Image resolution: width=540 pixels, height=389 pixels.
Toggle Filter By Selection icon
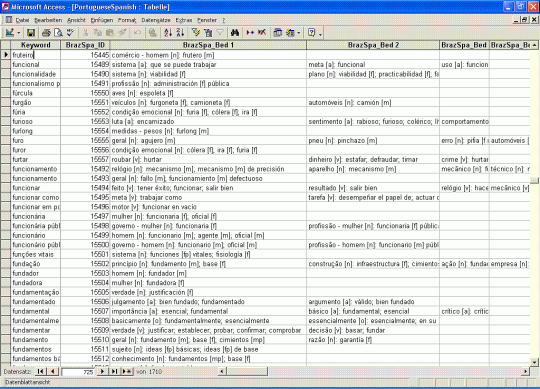(196, 33)
